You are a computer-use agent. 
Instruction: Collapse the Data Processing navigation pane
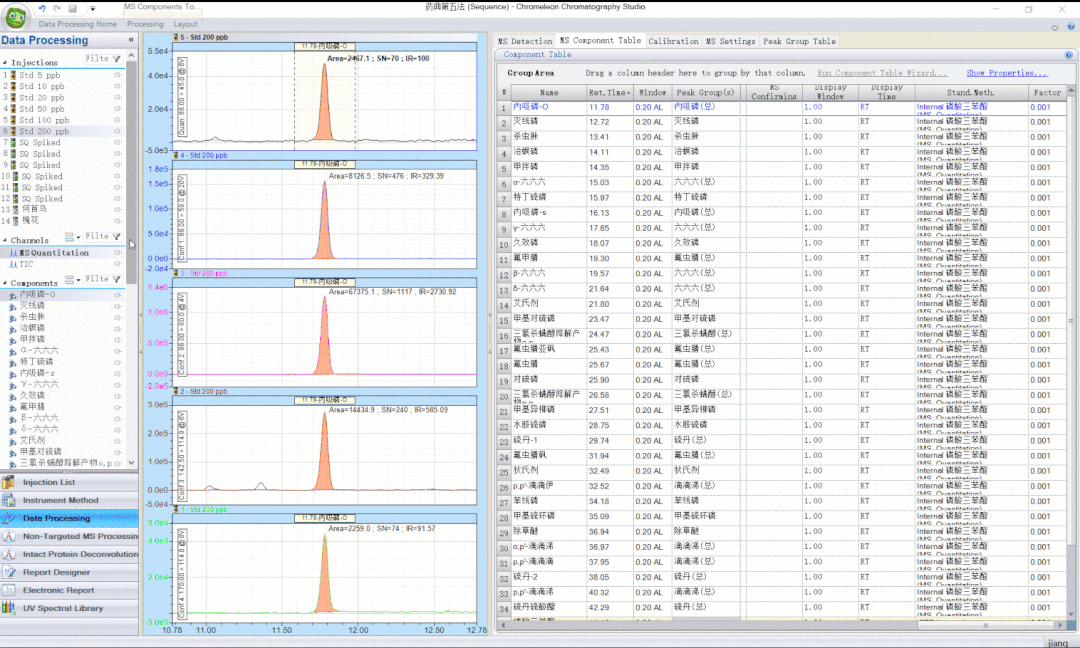130,40
